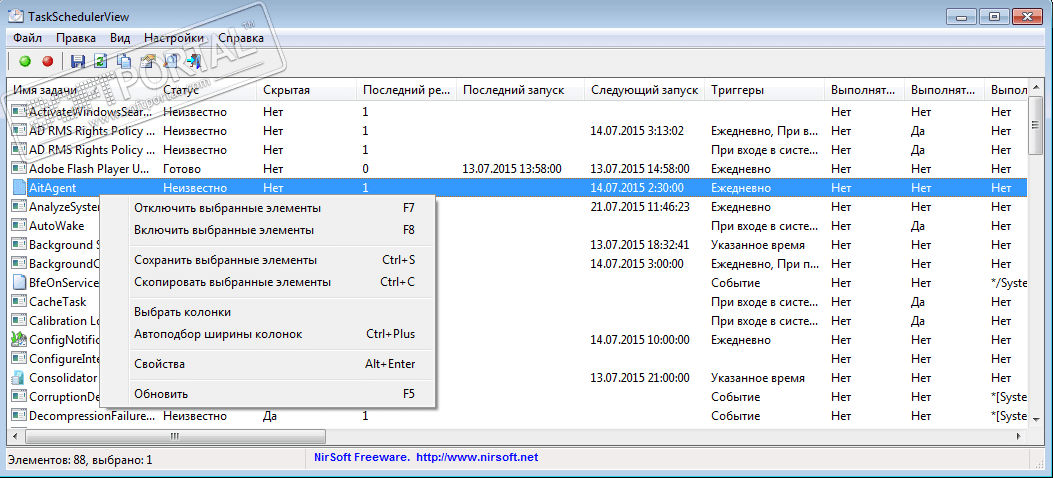Viewport: 1053px width, 478px height.
Task: Click the icon of DecompressionFailure row
Action: [18, 416]
